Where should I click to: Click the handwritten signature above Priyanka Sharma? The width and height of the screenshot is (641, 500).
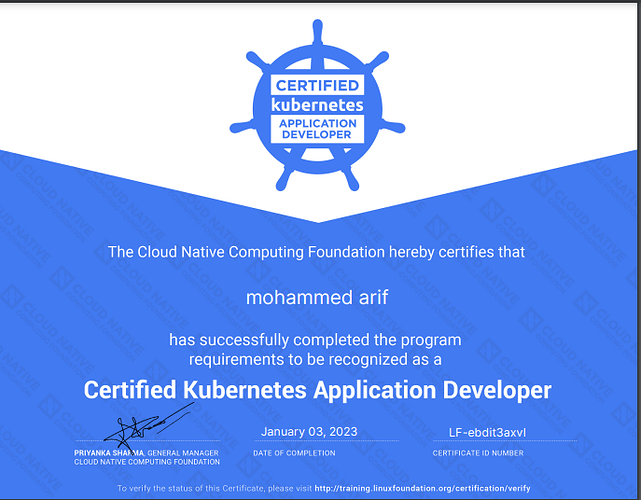(149, 427)
